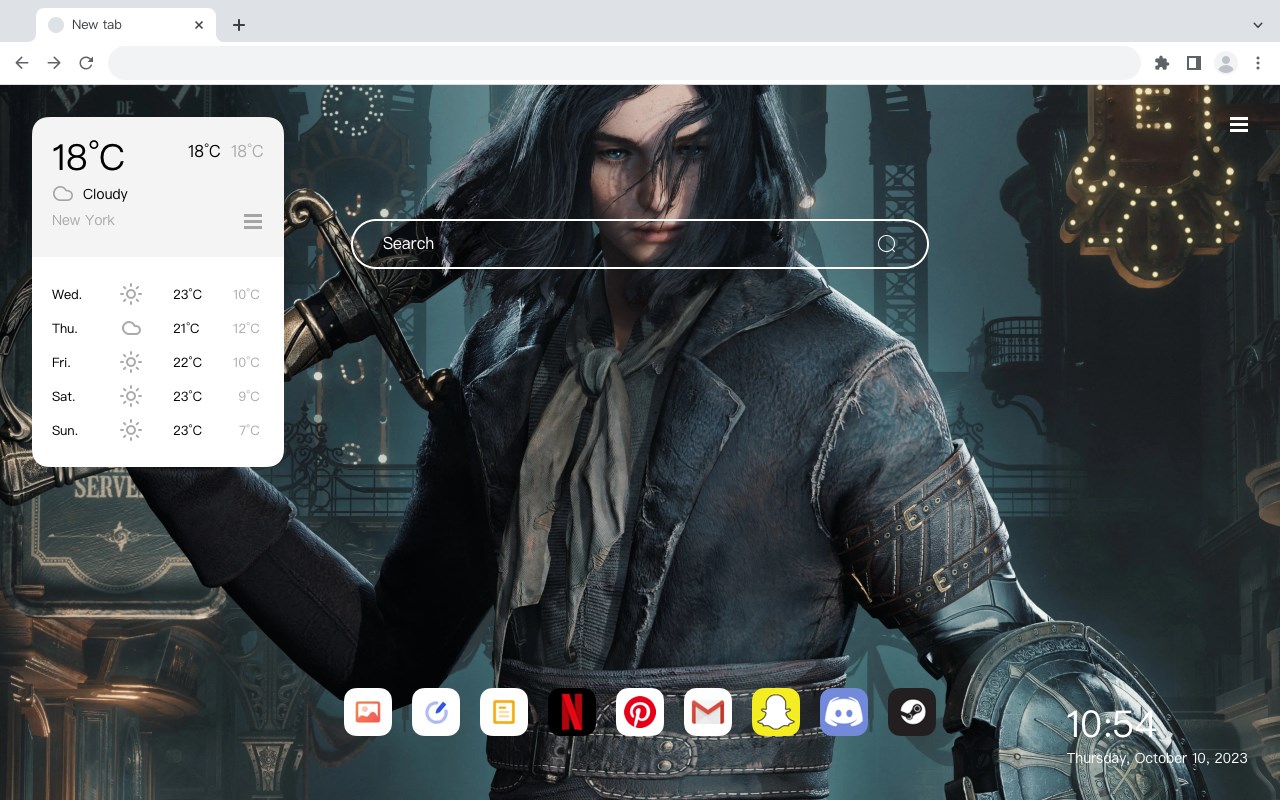
Task: Click the search magnifier icon
Action: tap(887, 244)
